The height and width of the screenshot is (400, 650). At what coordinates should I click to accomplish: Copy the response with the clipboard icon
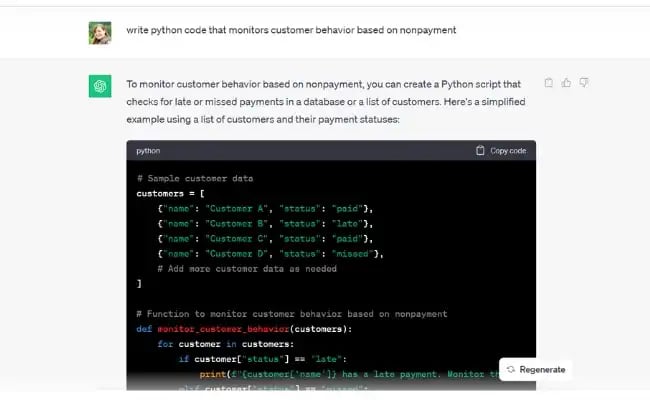[548, 82]
